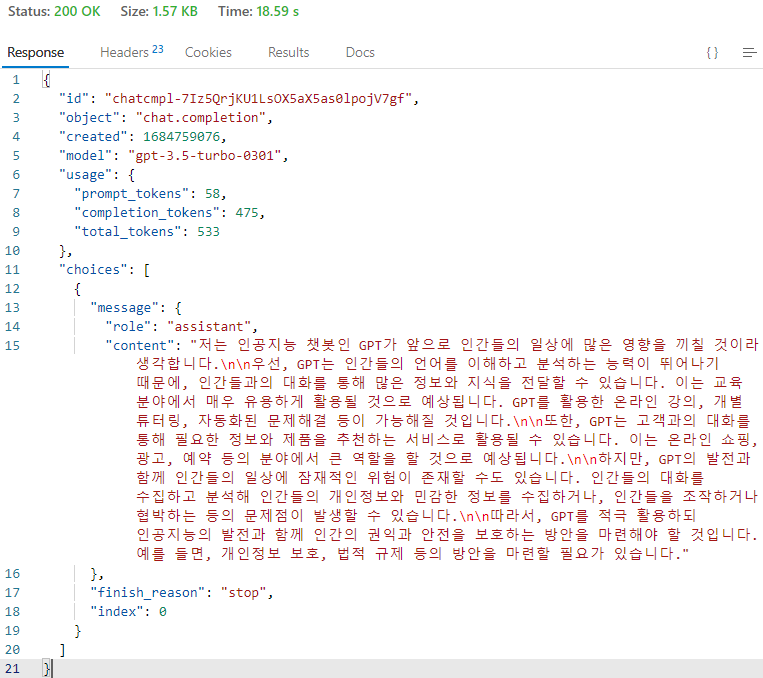The height and width of the screenshot is (678, 763).
Task: Click the Status 200 OK text
Action: (x=54, y=12)
